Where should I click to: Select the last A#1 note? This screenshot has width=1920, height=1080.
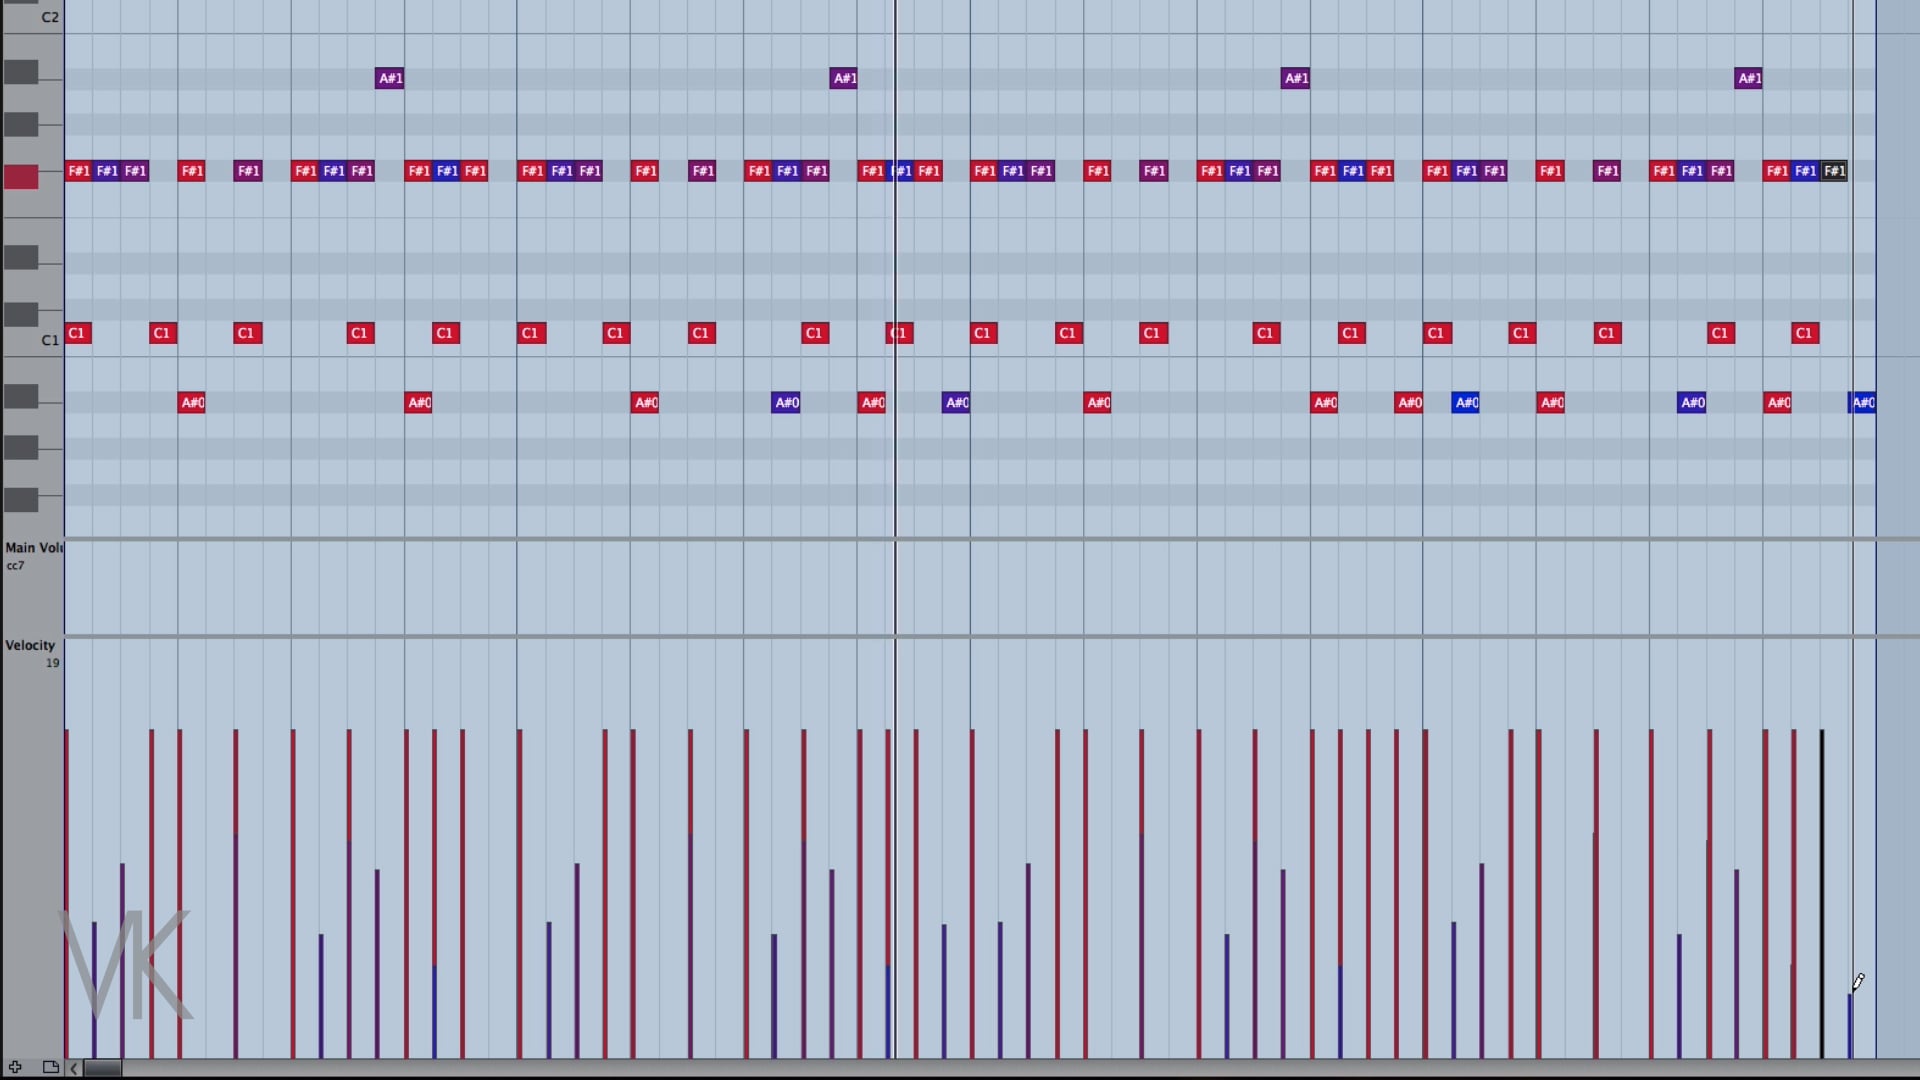pyautogui.click(x=1748, y=78)
